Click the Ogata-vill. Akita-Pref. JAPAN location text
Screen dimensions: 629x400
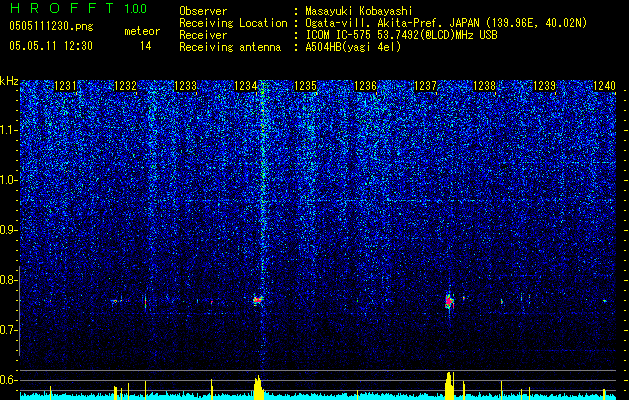pyautogui.click(x=446, y=23)
